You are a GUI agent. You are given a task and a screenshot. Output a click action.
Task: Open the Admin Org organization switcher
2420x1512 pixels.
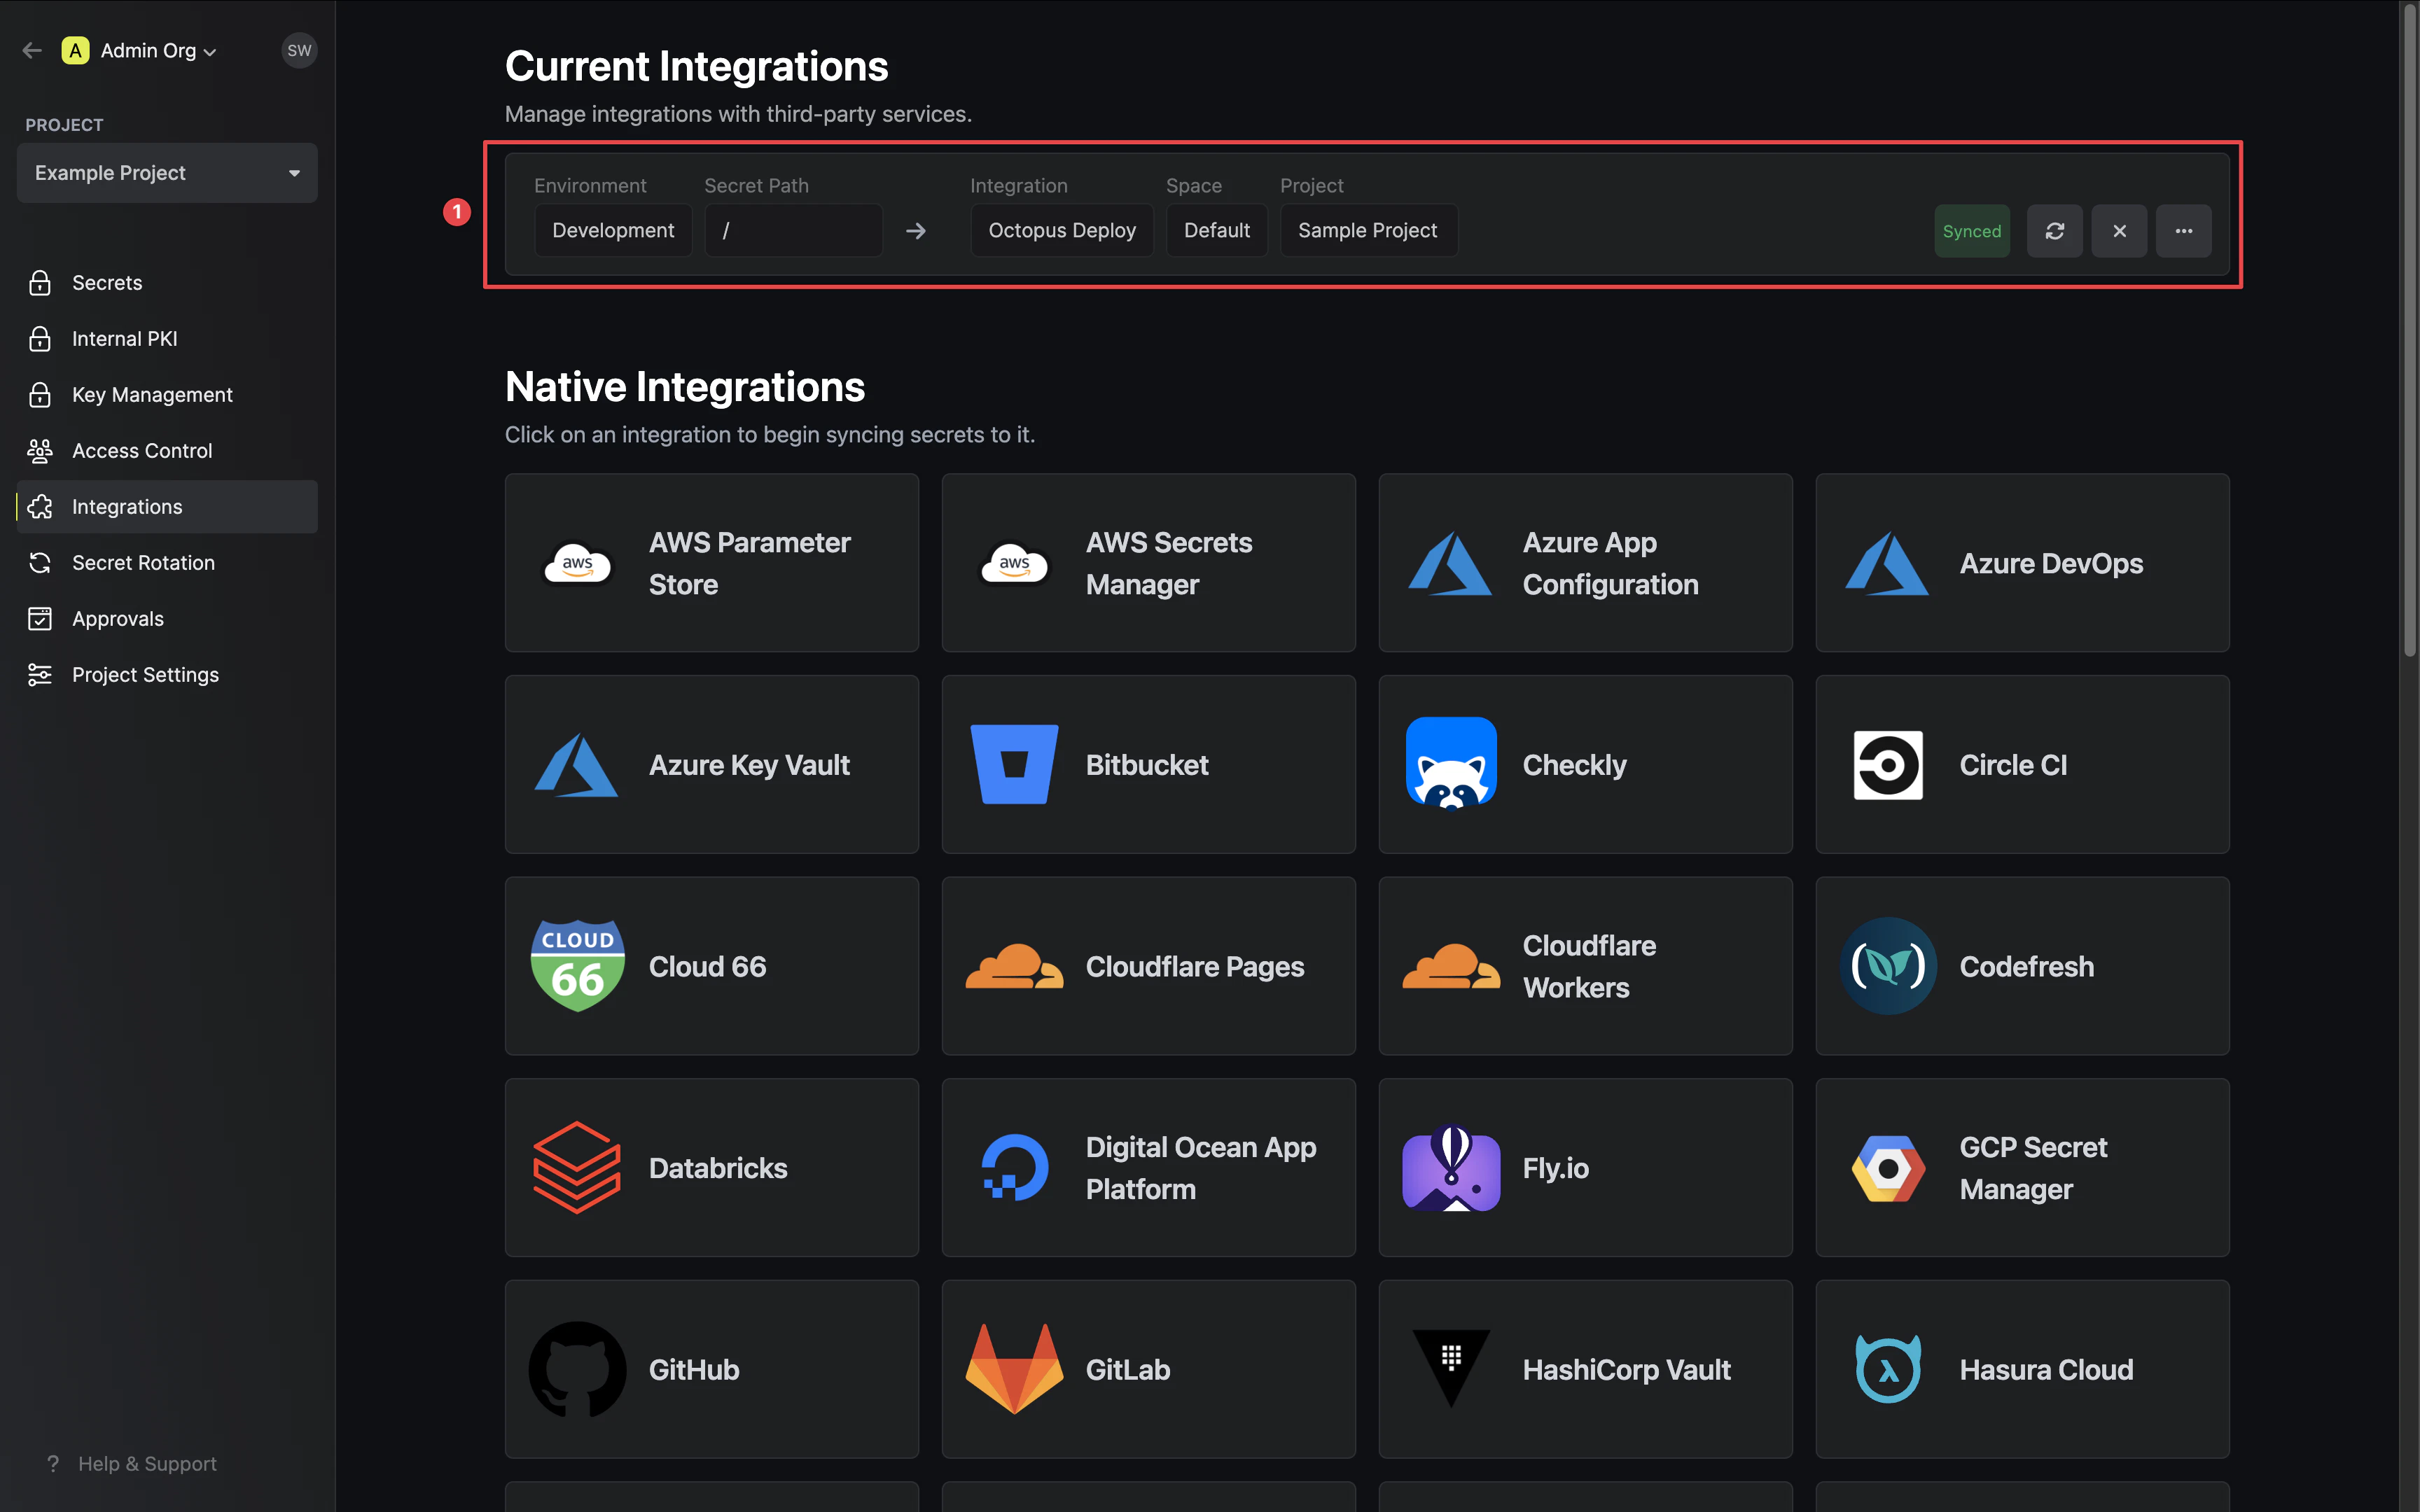(x=139, y=50)
